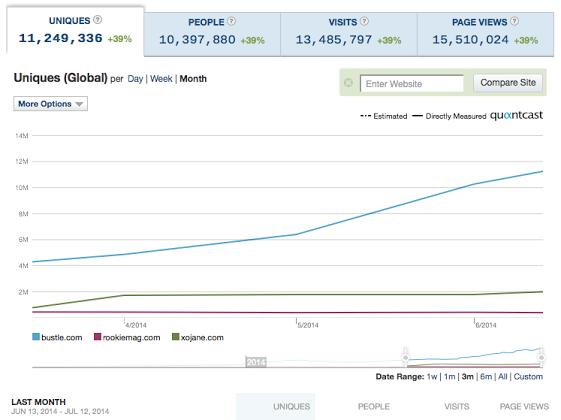The image size is (561, 420).
Task: Click the left handle of timeline range slider
Action: point(405,357)
